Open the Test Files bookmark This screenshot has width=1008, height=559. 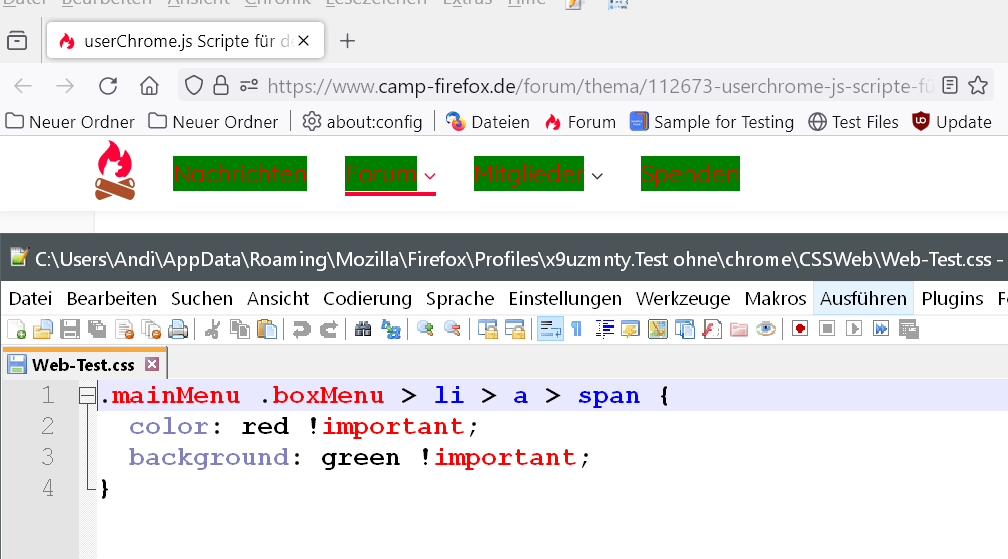click(853, 121)
